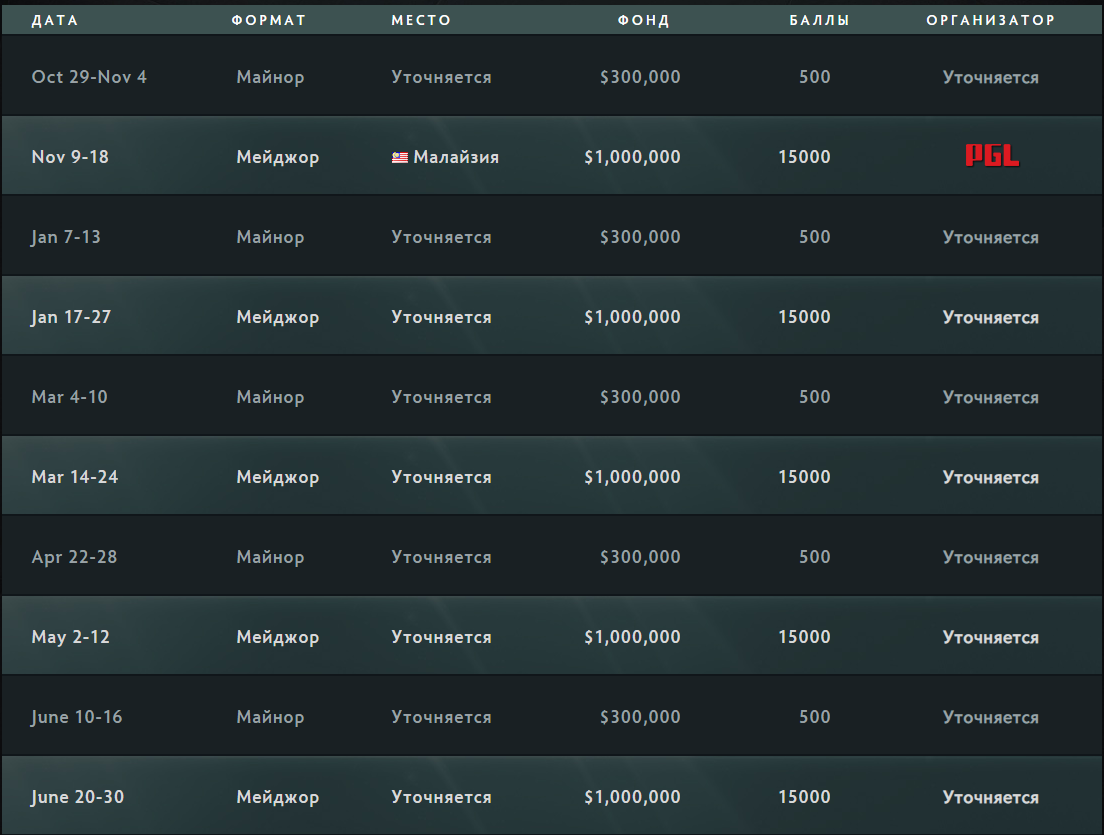Select the ФОРМАТ column header
1104x835 pixels.
click(269, 20)
